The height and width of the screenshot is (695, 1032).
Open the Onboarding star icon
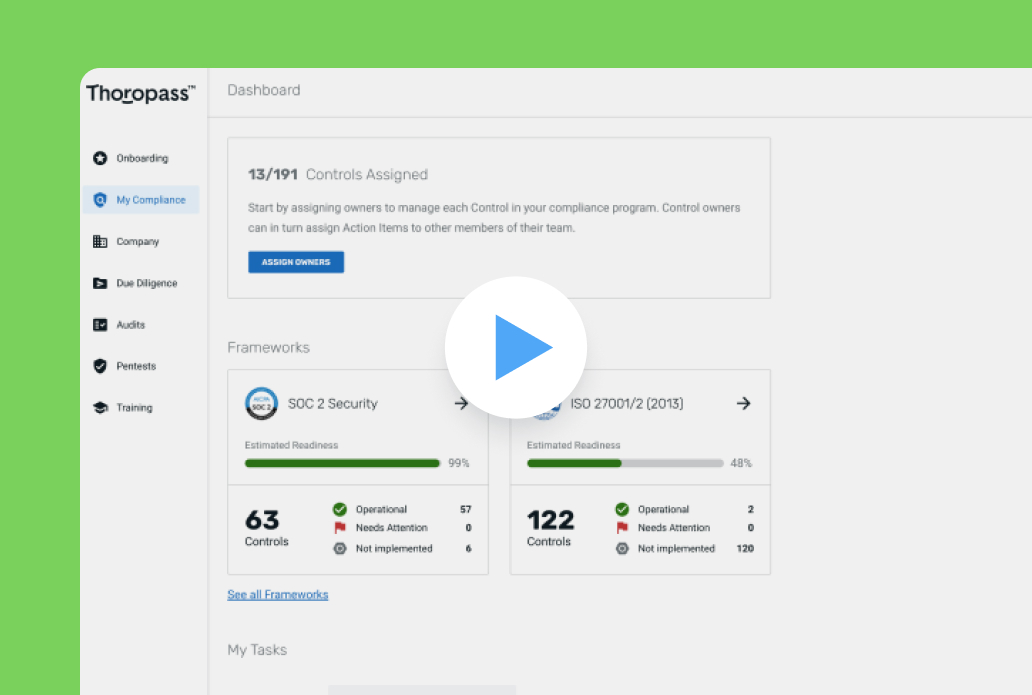point(100,158)
